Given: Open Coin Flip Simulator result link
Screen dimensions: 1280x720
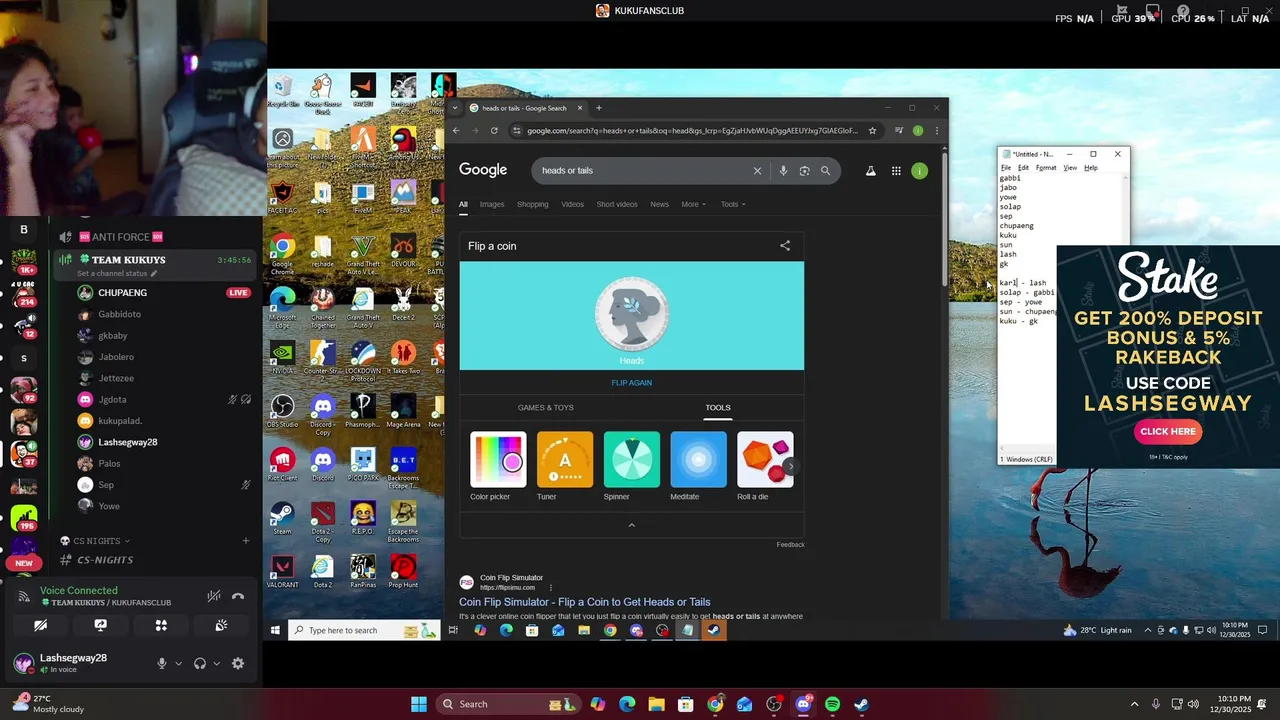Looking at the screenshot, I should (x=584, y=602).
